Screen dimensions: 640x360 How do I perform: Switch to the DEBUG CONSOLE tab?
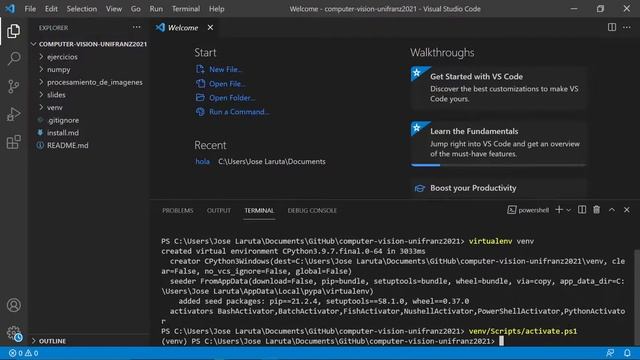[x=312, y=211]
